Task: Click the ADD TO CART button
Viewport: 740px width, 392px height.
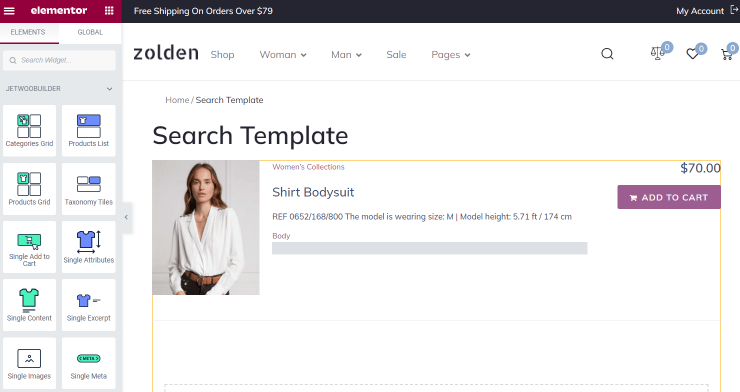Action: tap(669, 197)
